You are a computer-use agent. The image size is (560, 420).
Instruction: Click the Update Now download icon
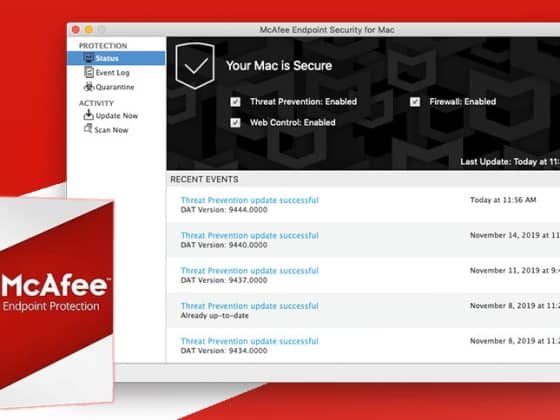pos(88,115)
